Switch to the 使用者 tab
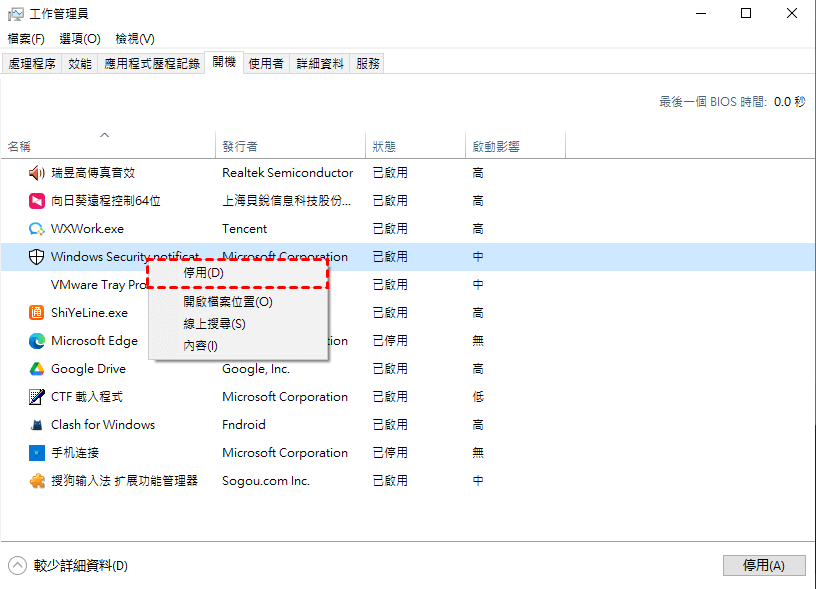The height and width of the screenshot is (589, 816). 266,63
